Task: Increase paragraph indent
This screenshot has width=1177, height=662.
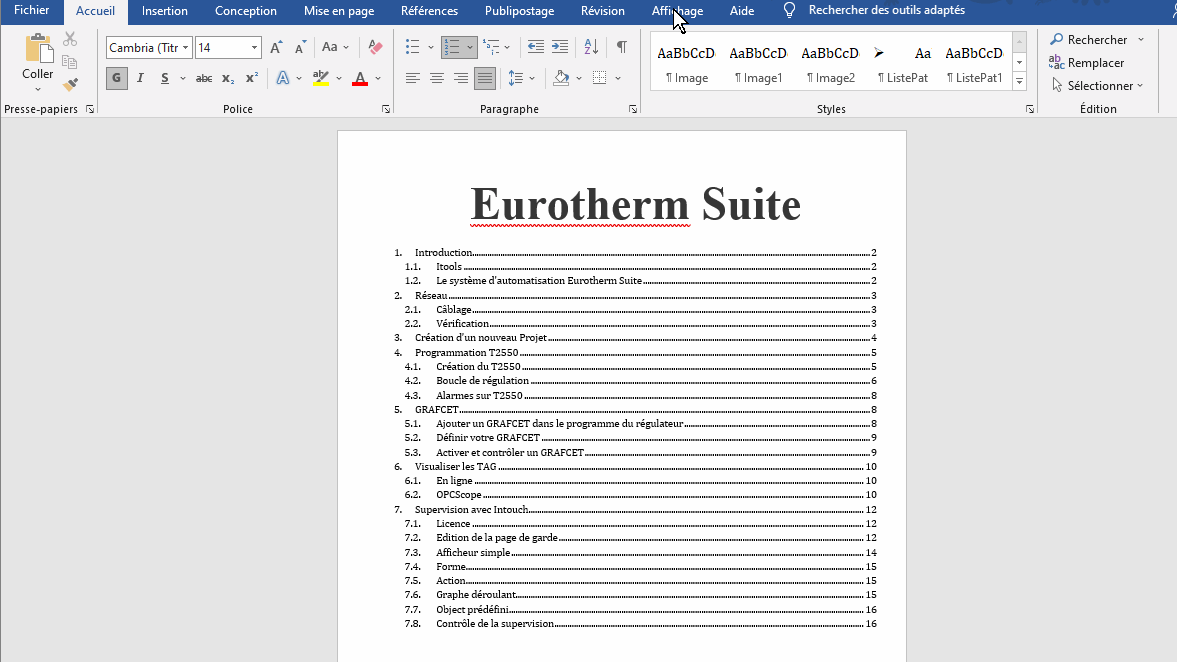Action: 560,47
